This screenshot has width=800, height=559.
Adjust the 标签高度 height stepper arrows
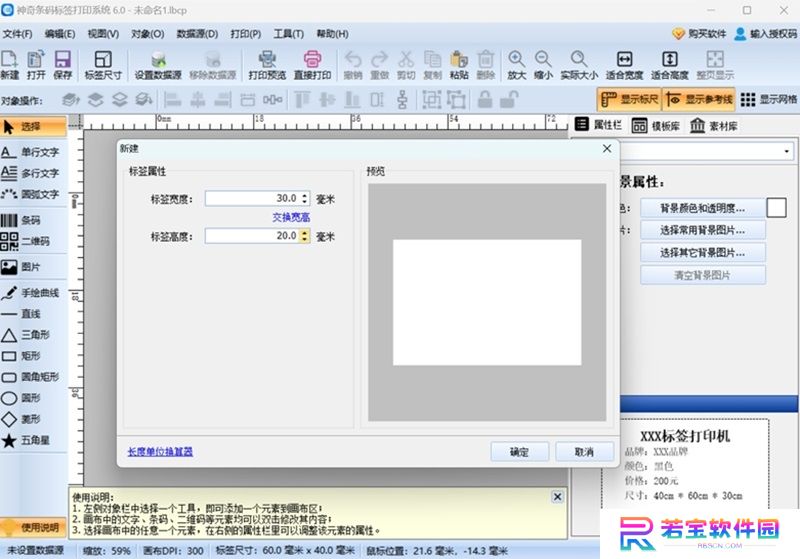(x=305, y=236)
